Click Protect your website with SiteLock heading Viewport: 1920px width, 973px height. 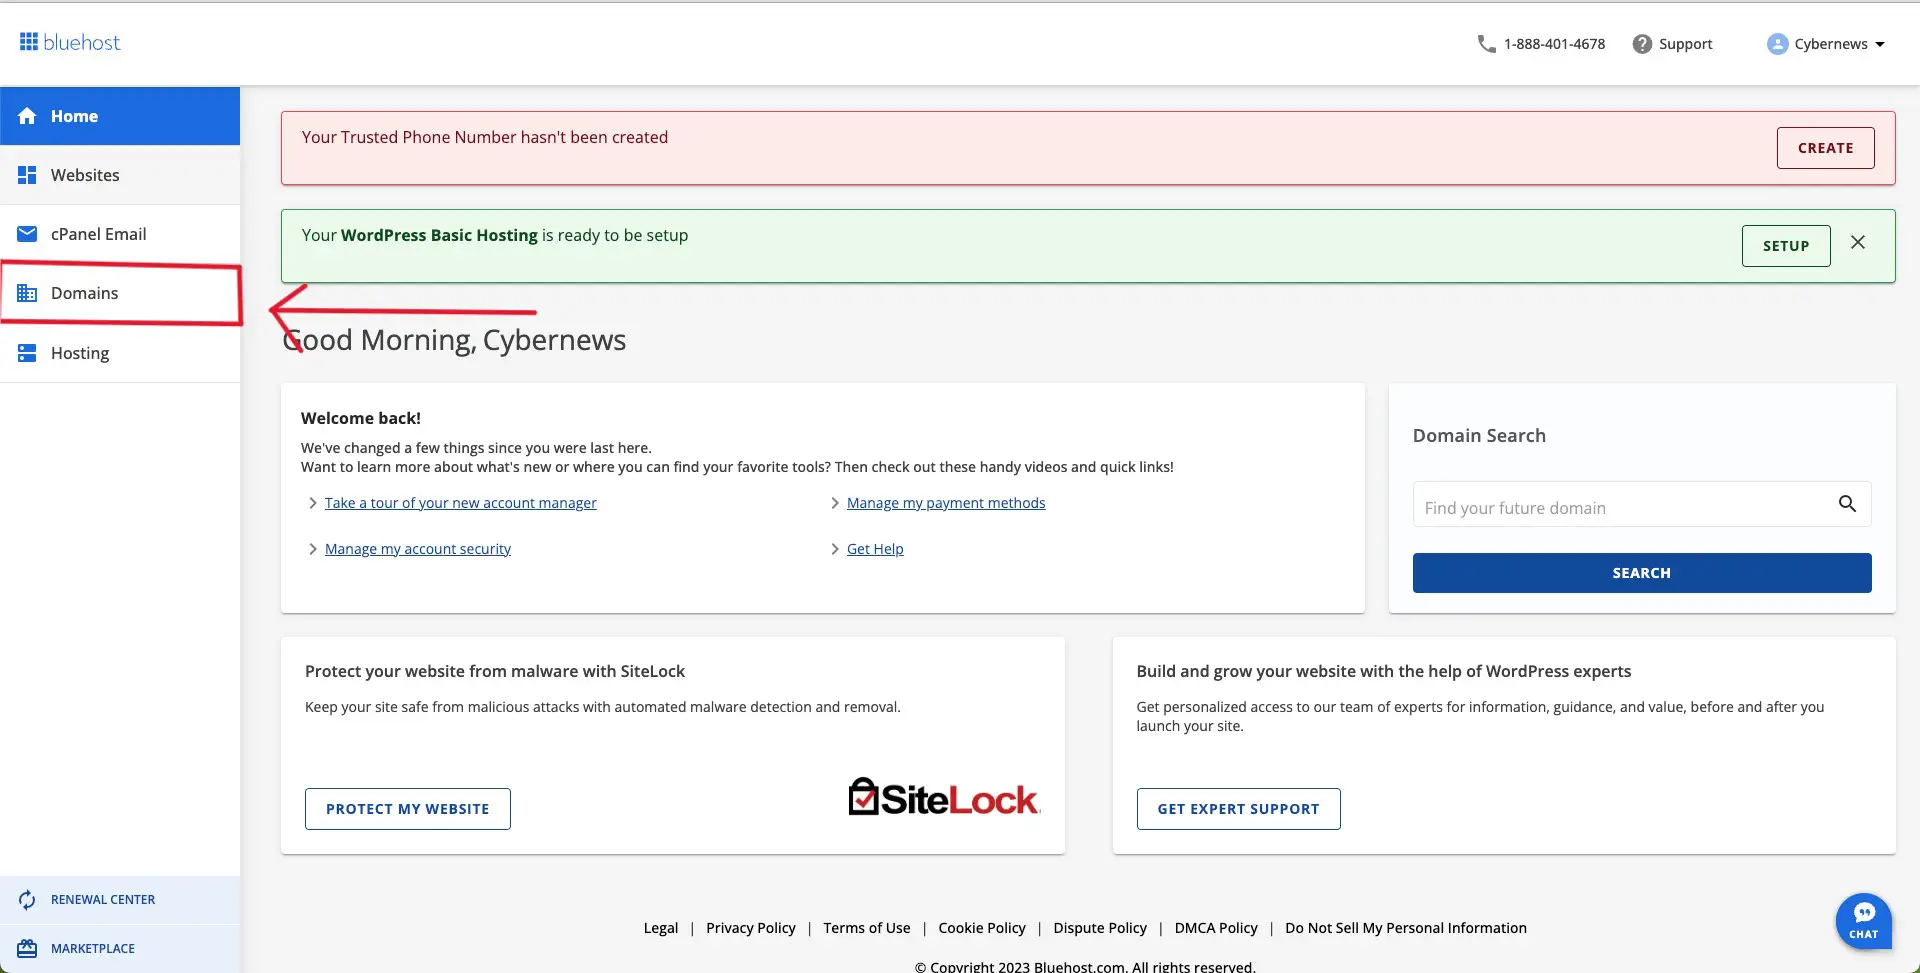[x=495, y=671]
